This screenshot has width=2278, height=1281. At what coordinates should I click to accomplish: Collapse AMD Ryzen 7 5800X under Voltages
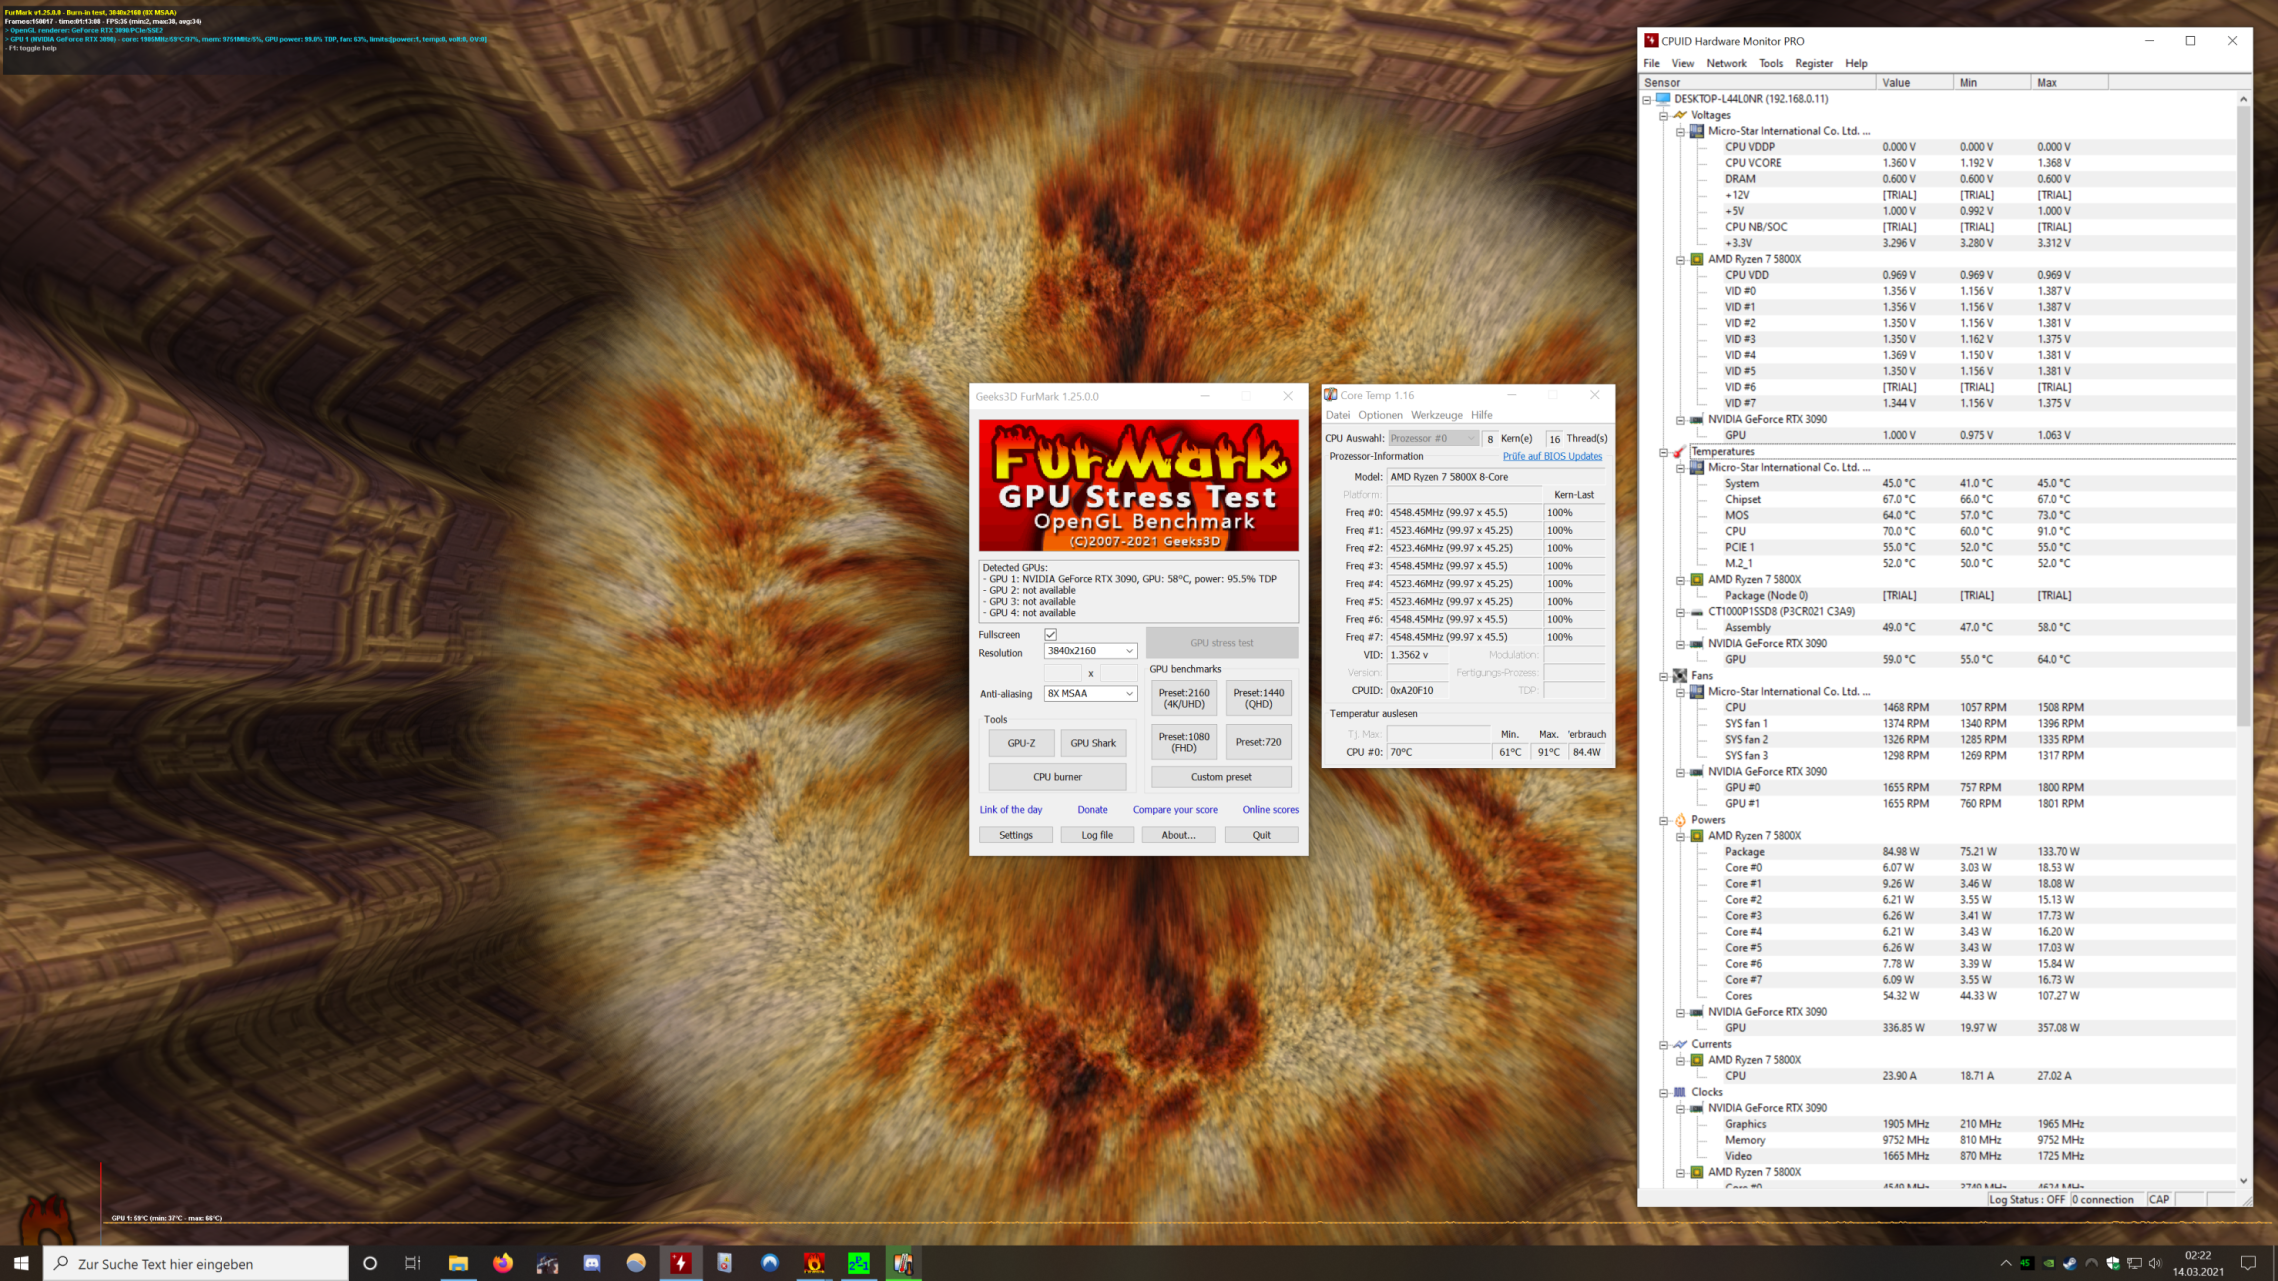(1680, 259)
